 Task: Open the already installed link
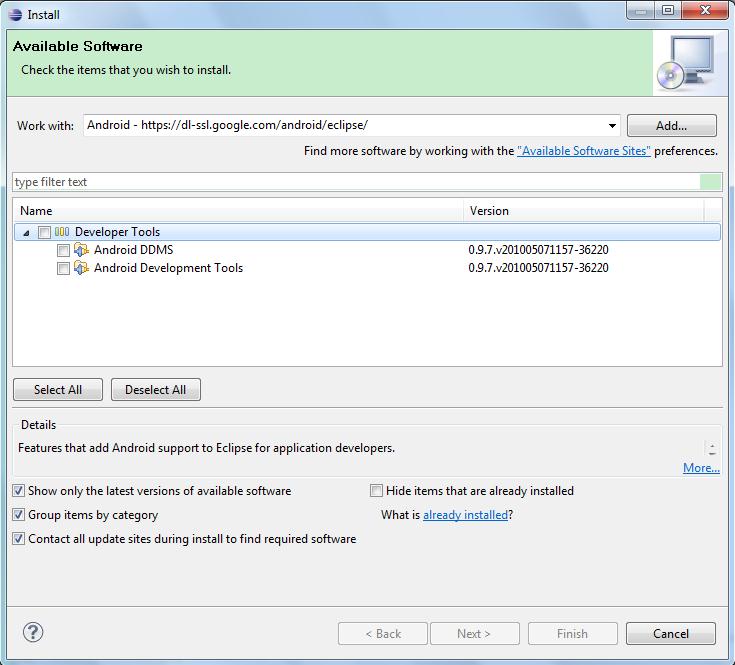coord(465,515)
